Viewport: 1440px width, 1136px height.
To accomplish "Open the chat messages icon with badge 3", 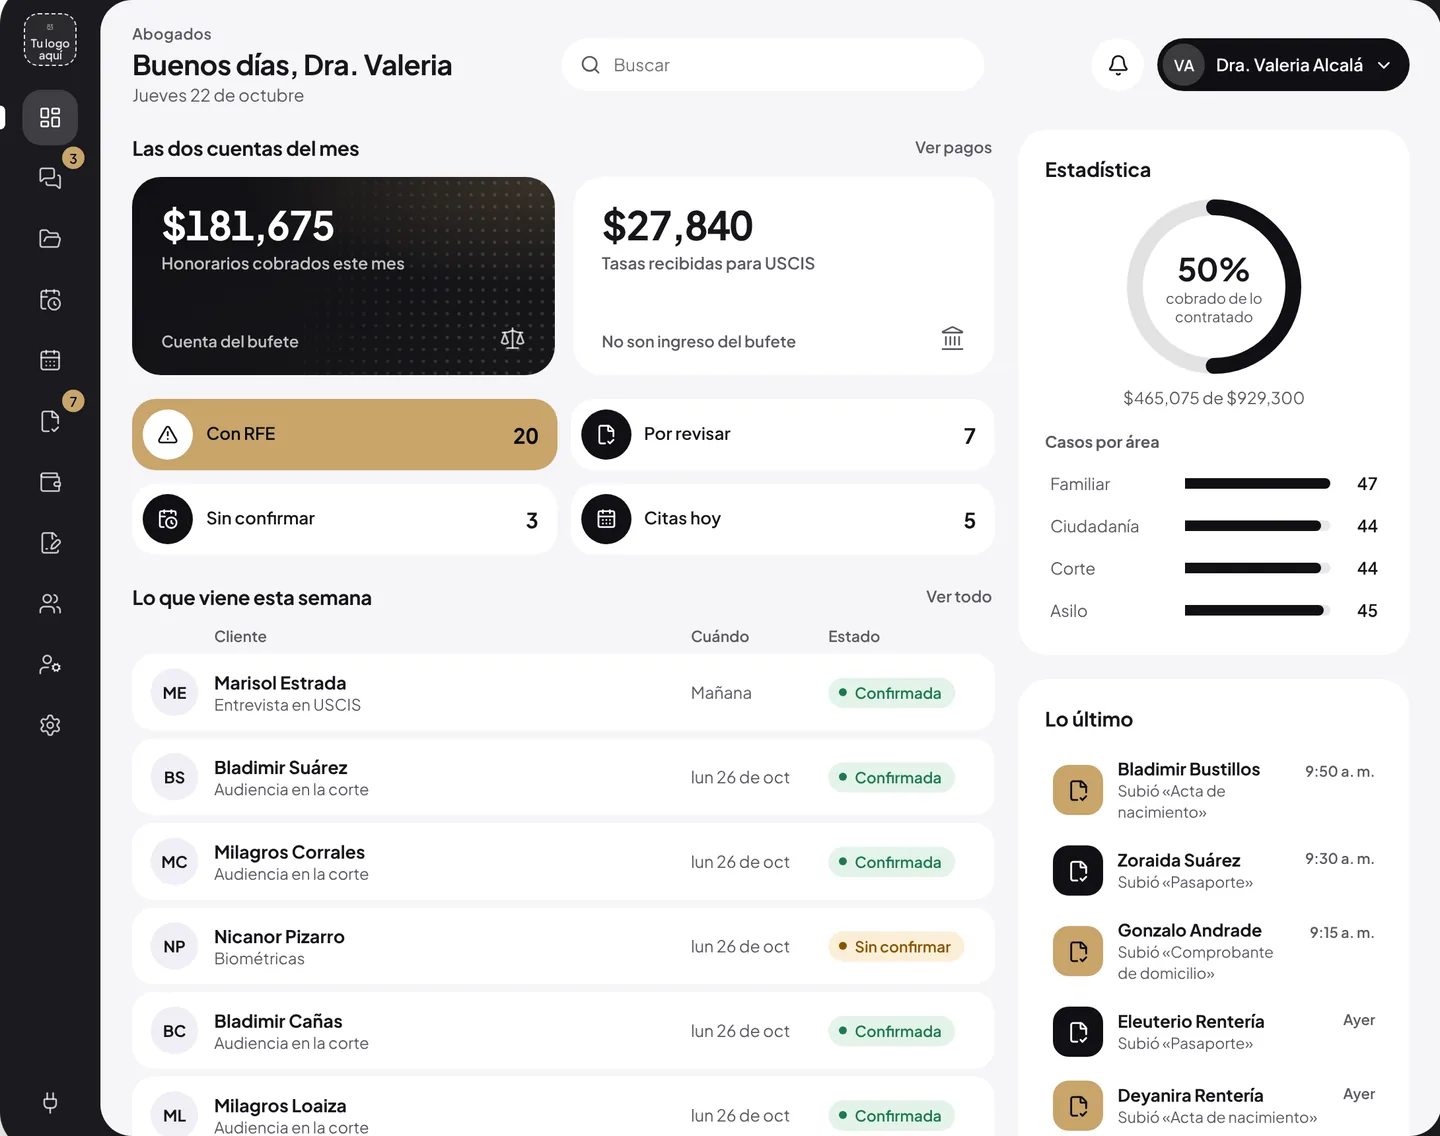I will pos(50,178).
